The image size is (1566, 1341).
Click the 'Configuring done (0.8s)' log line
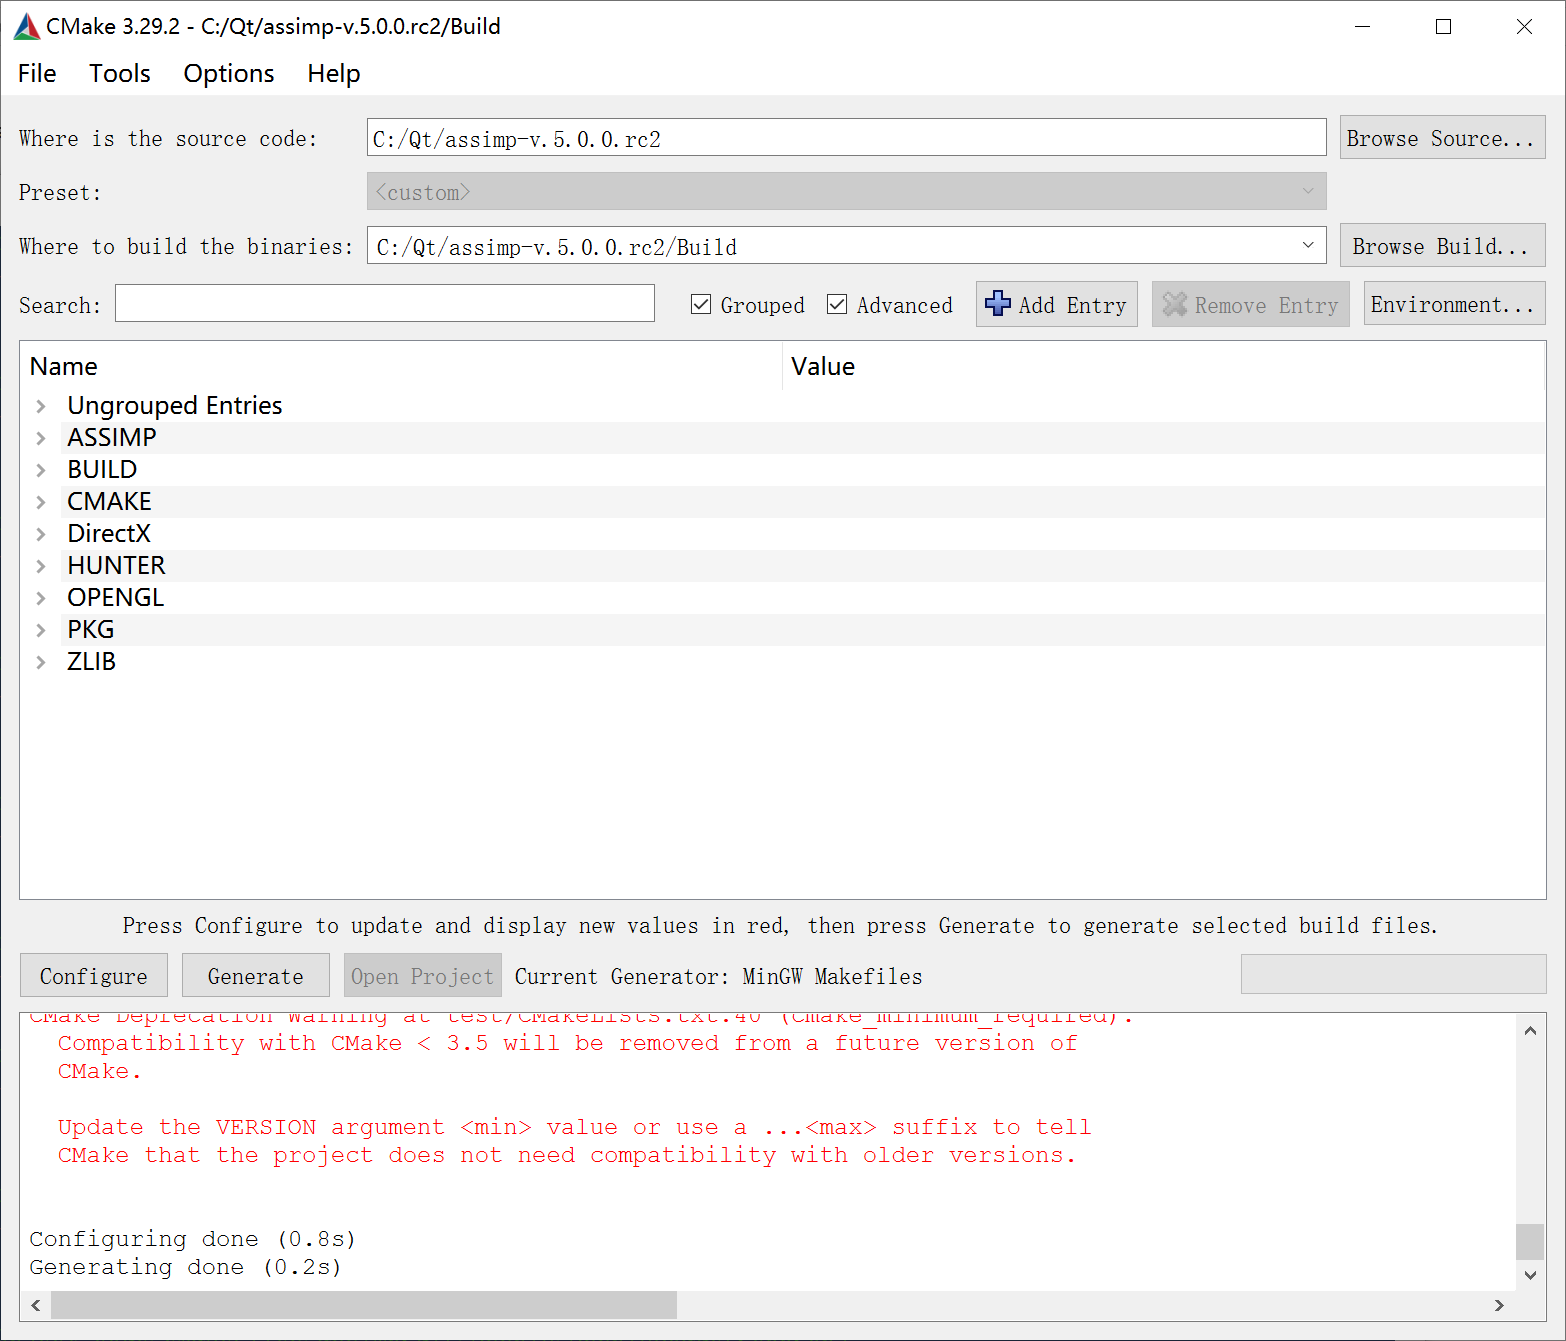click(x=192, y=1239)
